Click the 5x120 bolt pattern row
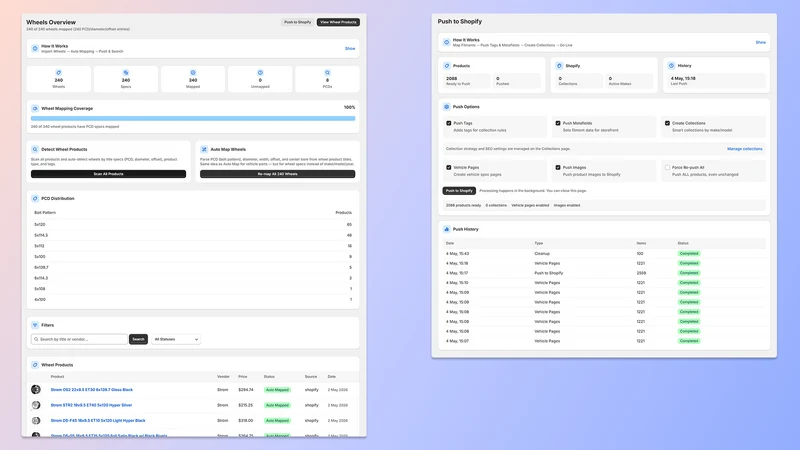 coord(193,224)
